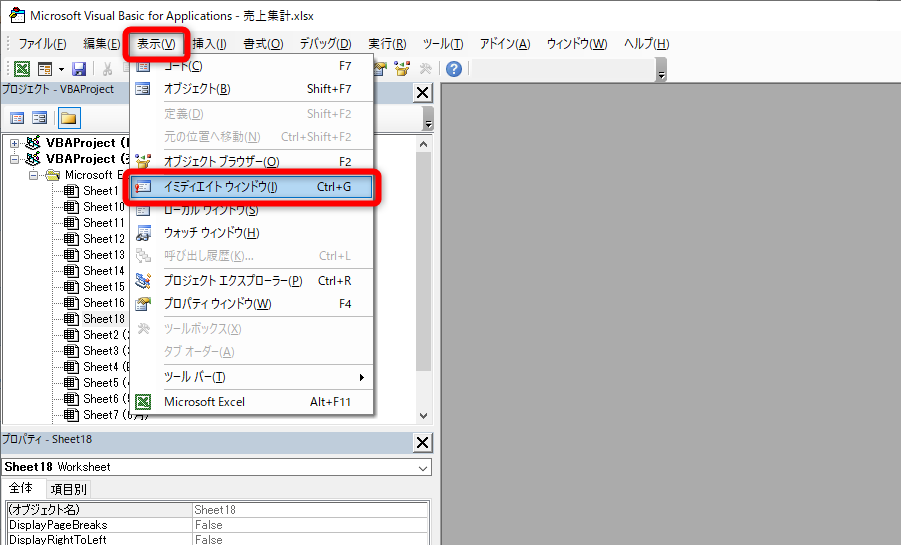This screenshot has height=545, width=901.
Task: Switch to 項目別 tab in Properties
Action: pyautogui.click(x=68, y=489)
